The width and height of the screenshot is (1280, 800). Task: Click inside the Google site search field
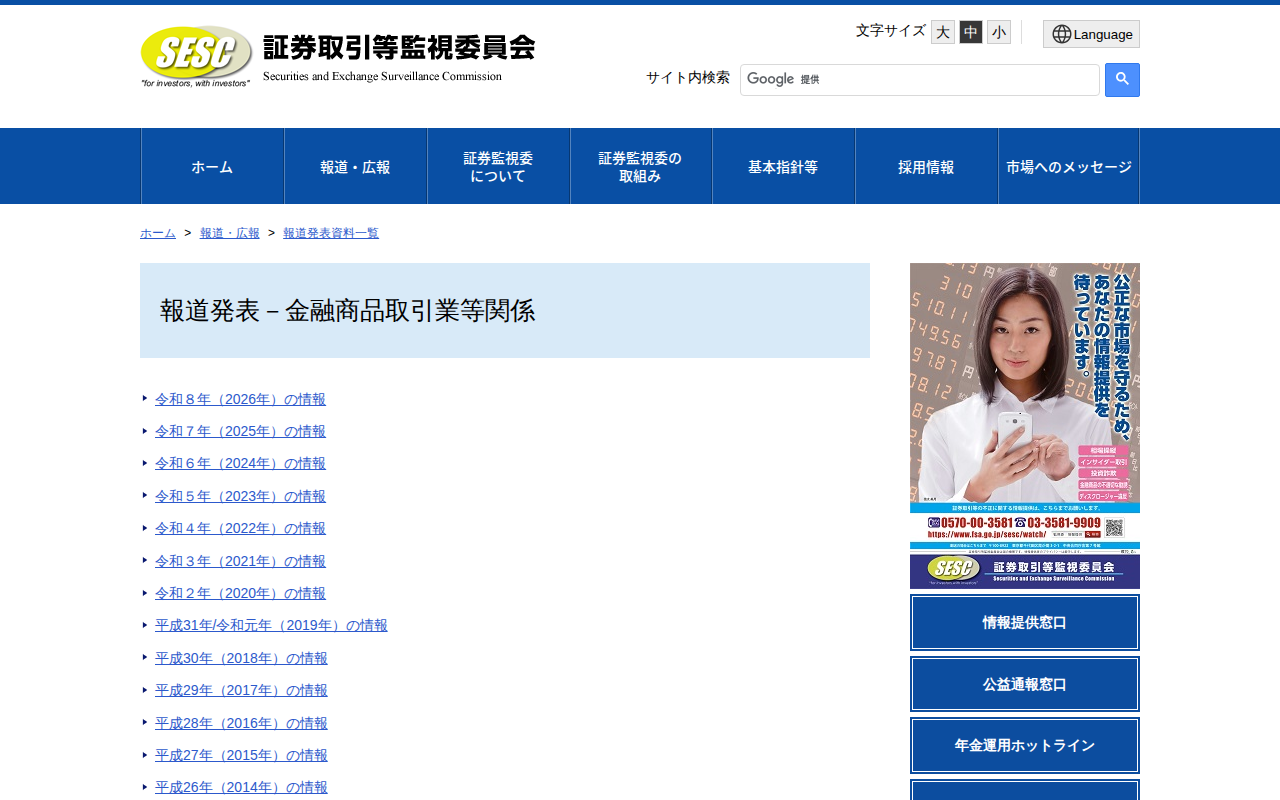coord(920,80)
